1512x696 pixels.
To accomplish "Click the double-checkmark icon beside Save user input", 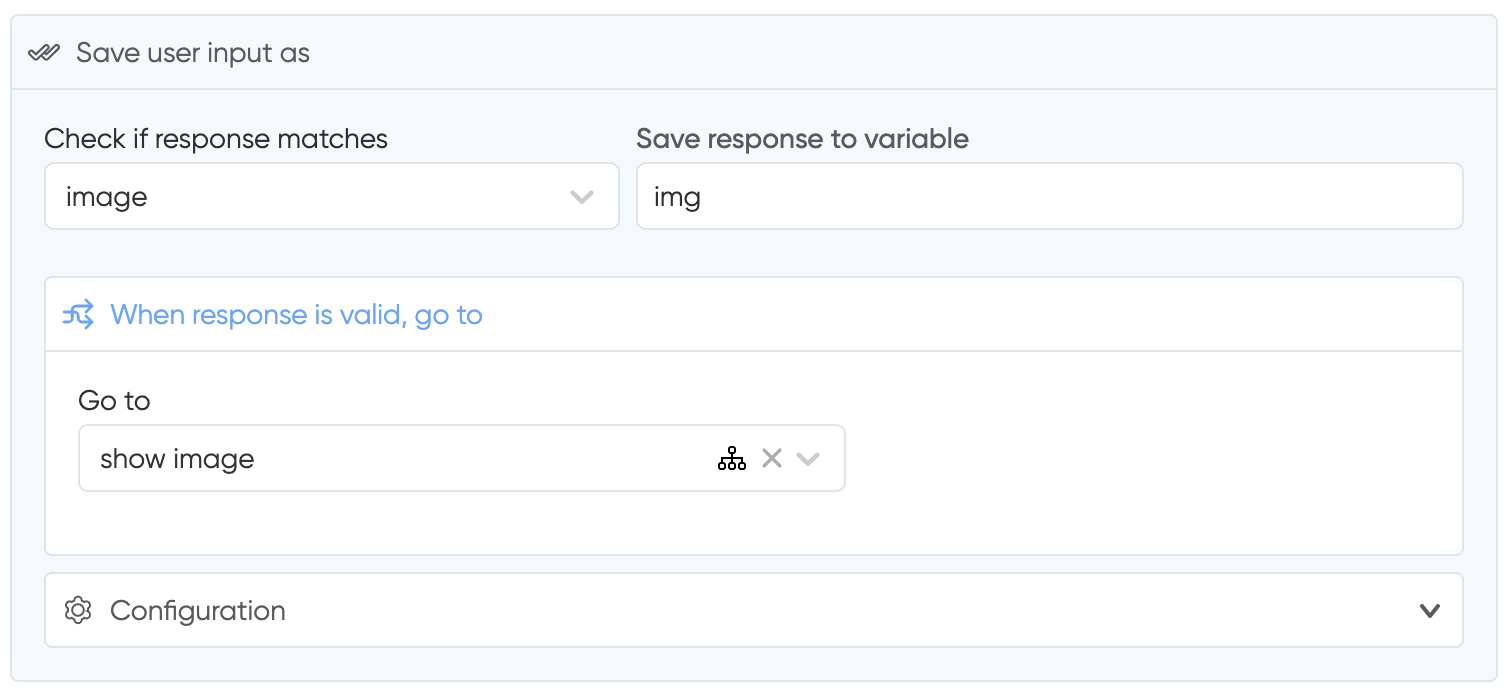I will (x=45, y=53).
